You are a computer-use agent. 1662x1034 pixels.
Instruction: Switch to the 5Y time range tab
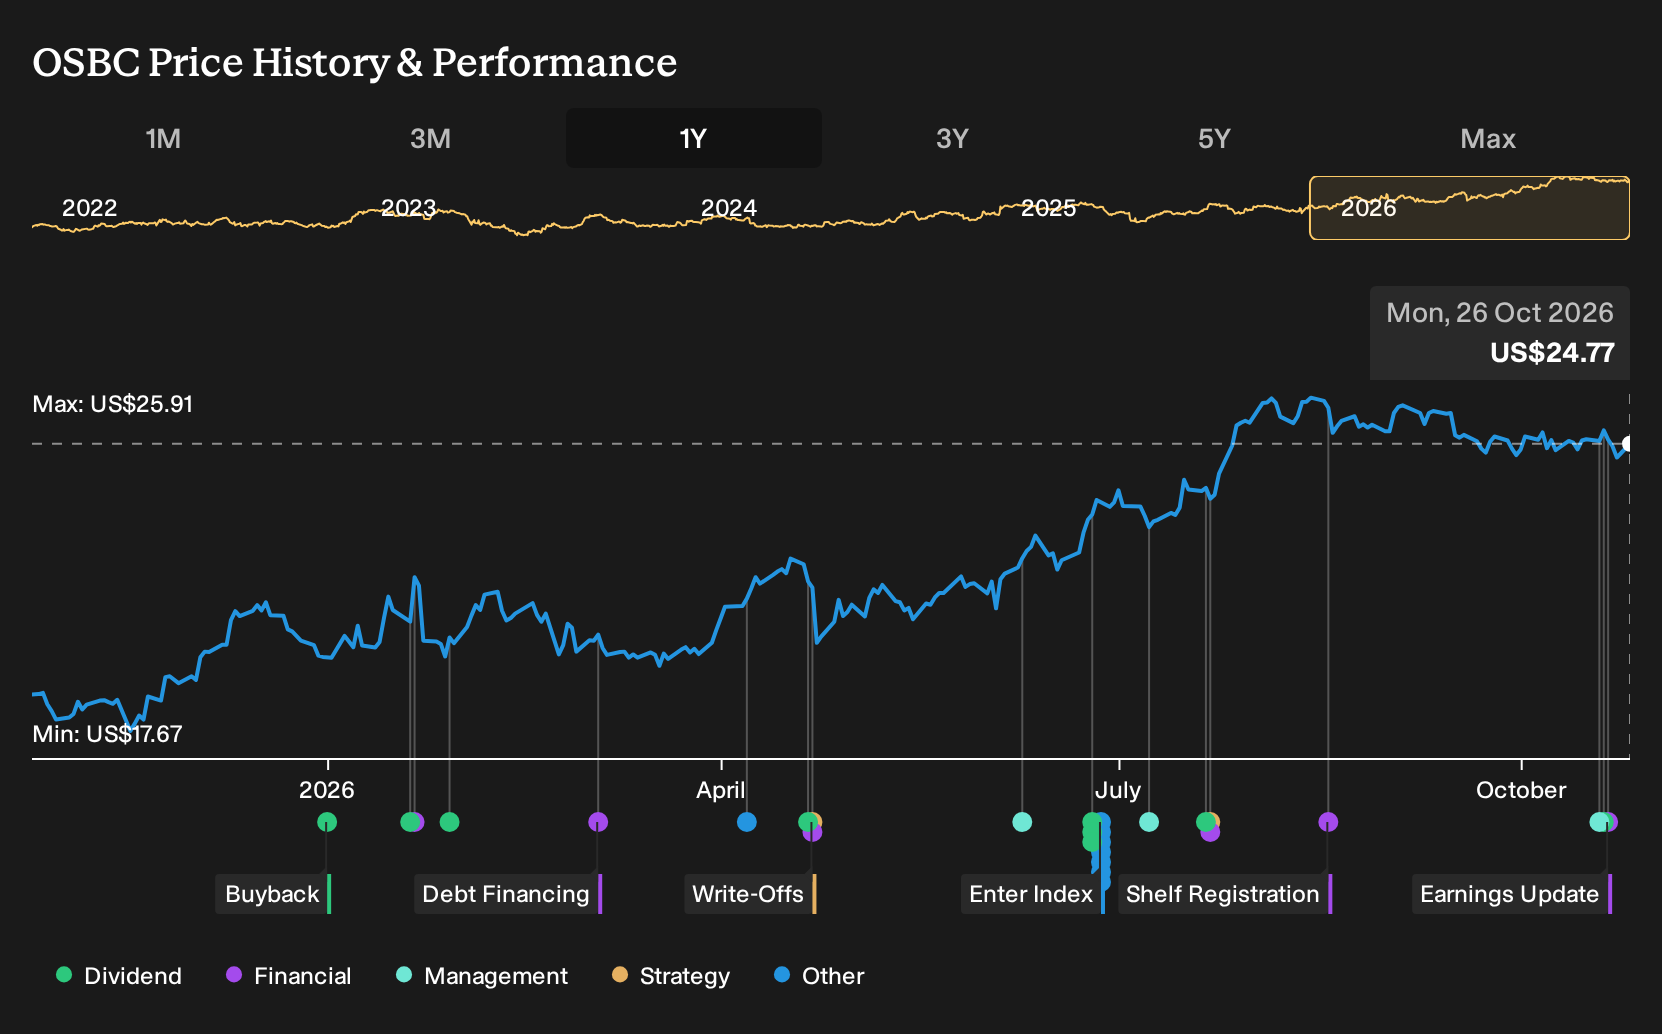(1214, 138)
